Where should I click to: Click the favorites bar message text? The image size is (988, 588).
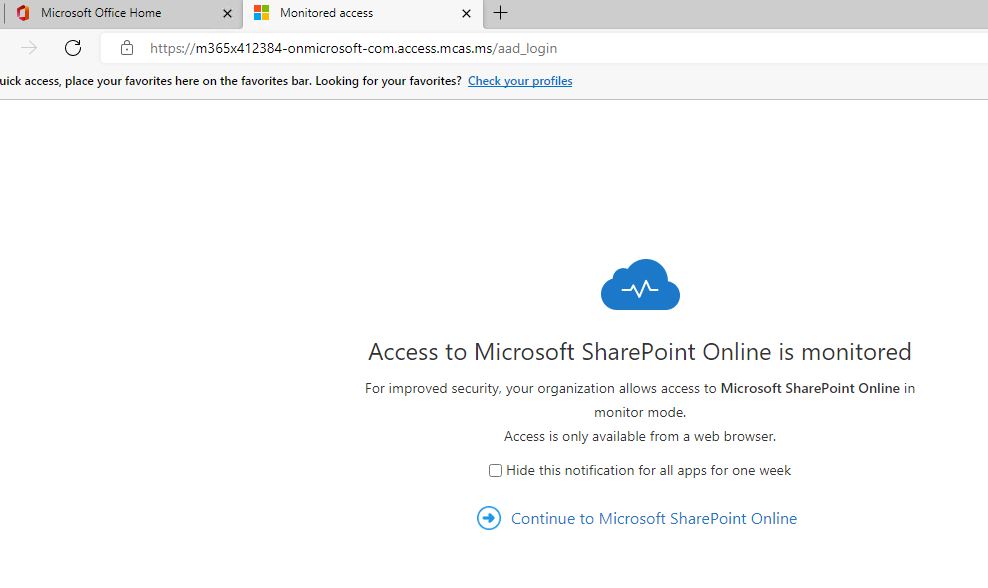pyautogui.click(x=230, y=81)
